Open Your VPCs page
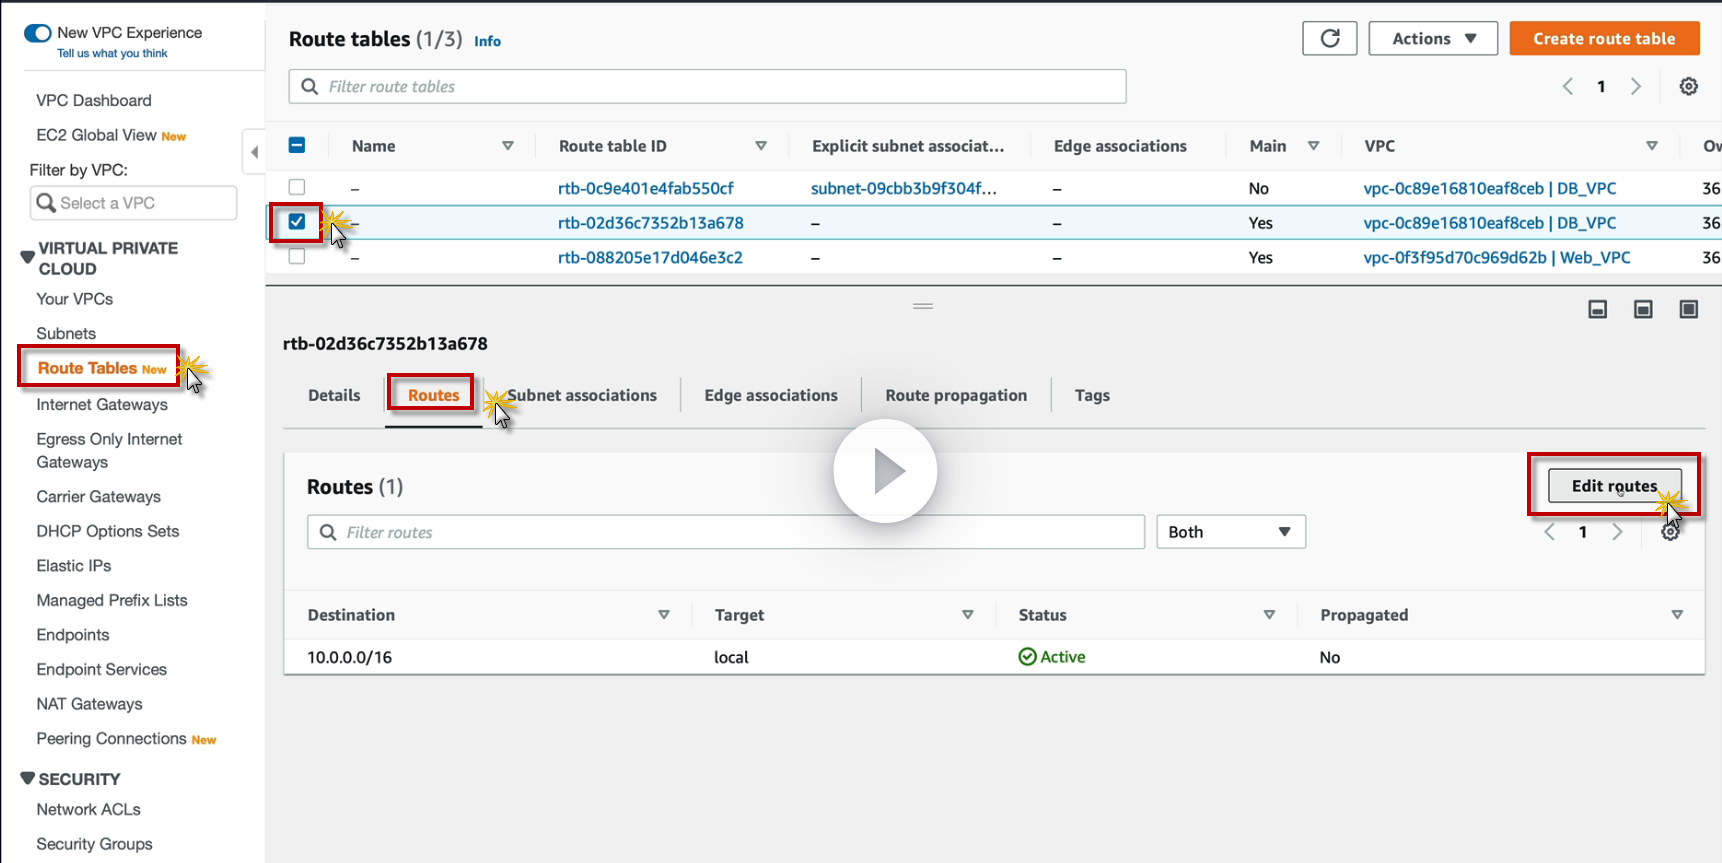Image resolution: width=1722 pixels, height=863 pixels. click(x=75, y=299)
